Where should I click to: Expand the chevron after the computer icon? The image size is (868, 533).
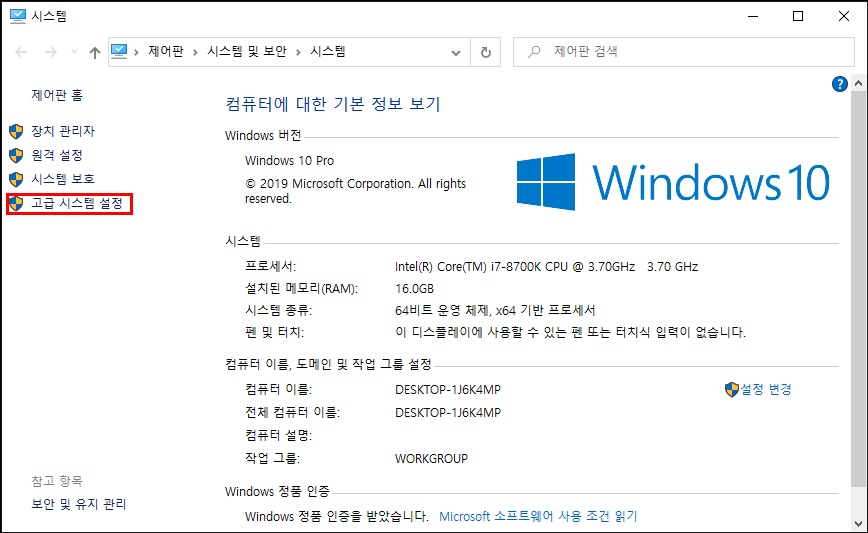pyautogui.click(x=136, y=52)
